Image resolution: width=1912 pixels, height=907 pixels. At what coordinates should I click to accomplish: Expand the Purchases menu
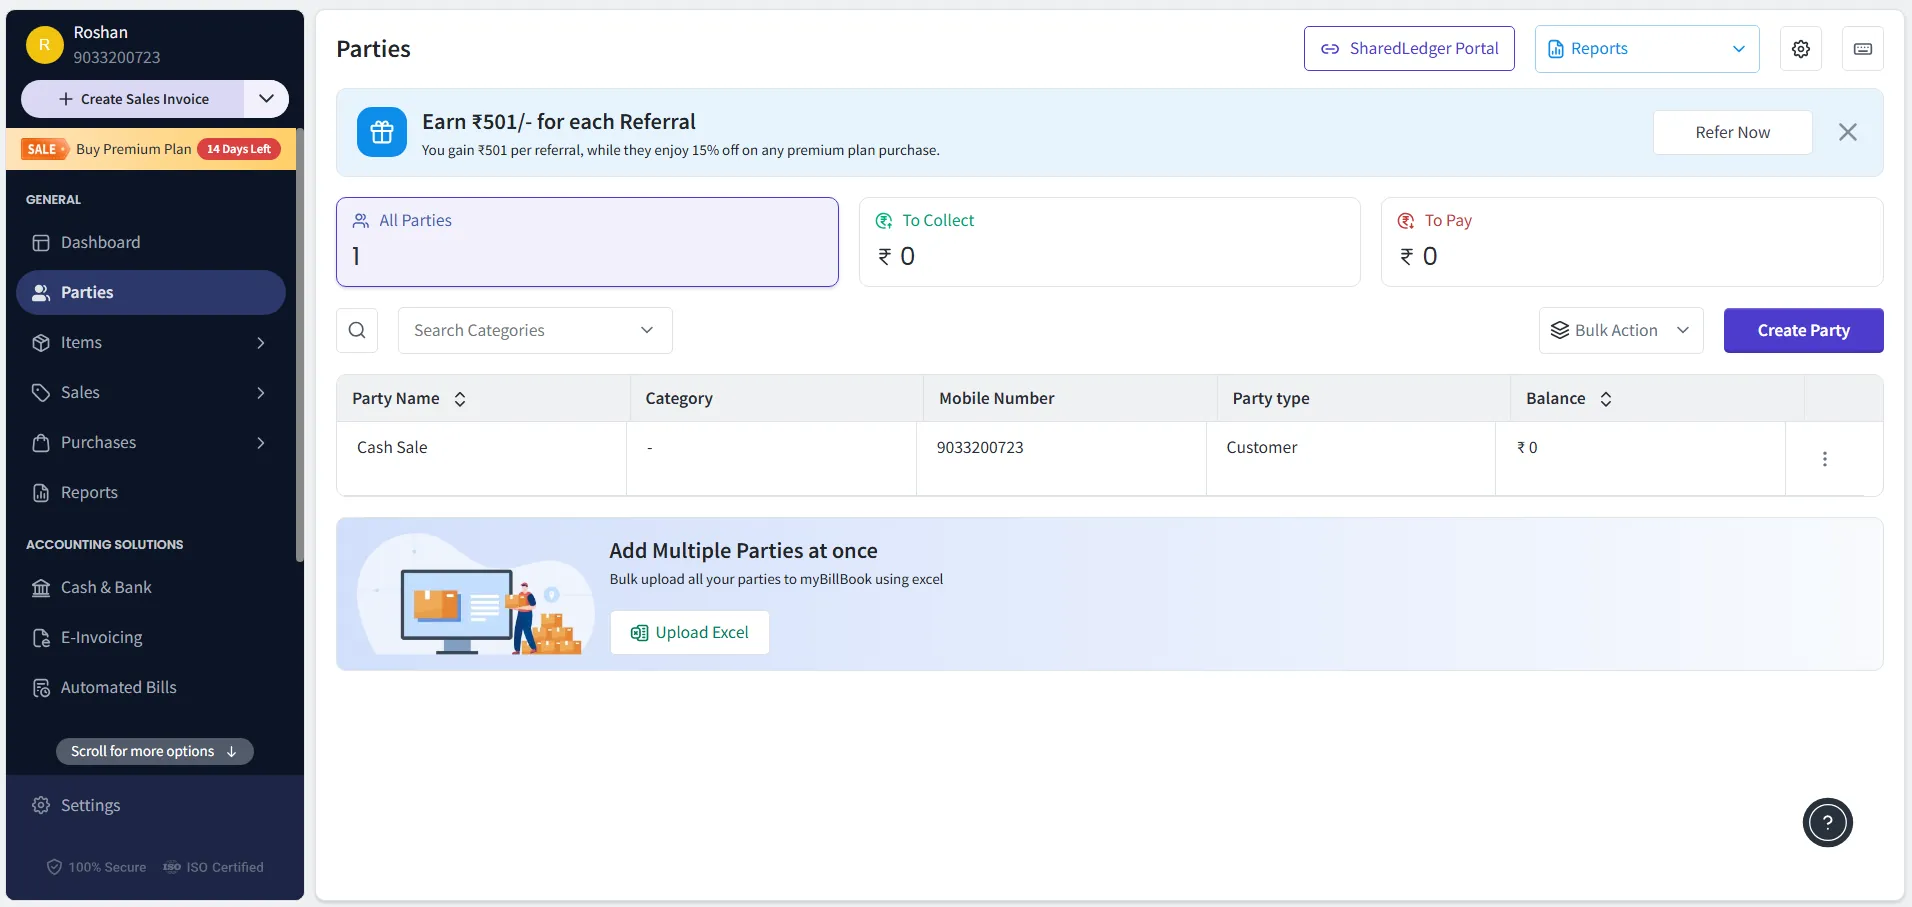tap(151, 443)
